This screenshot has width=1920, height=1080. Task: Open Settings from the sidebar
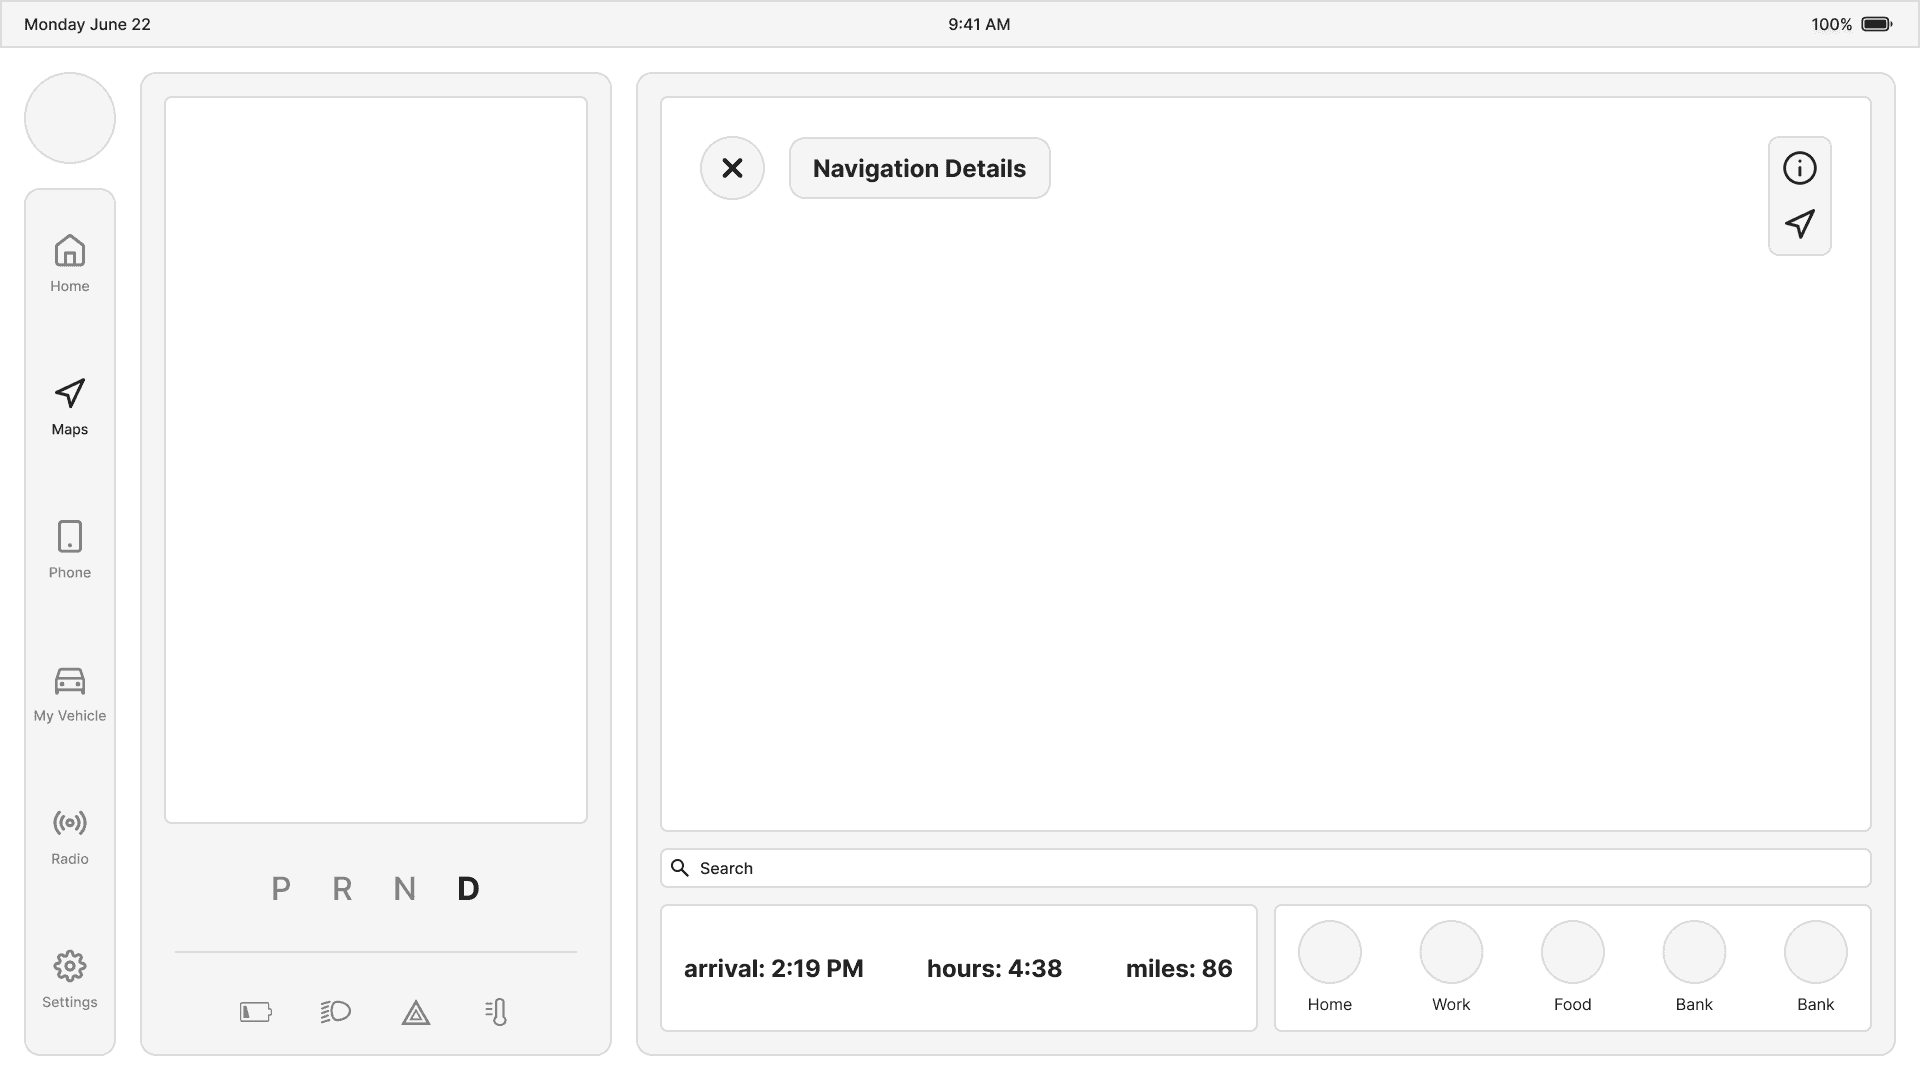coord(70,979)
